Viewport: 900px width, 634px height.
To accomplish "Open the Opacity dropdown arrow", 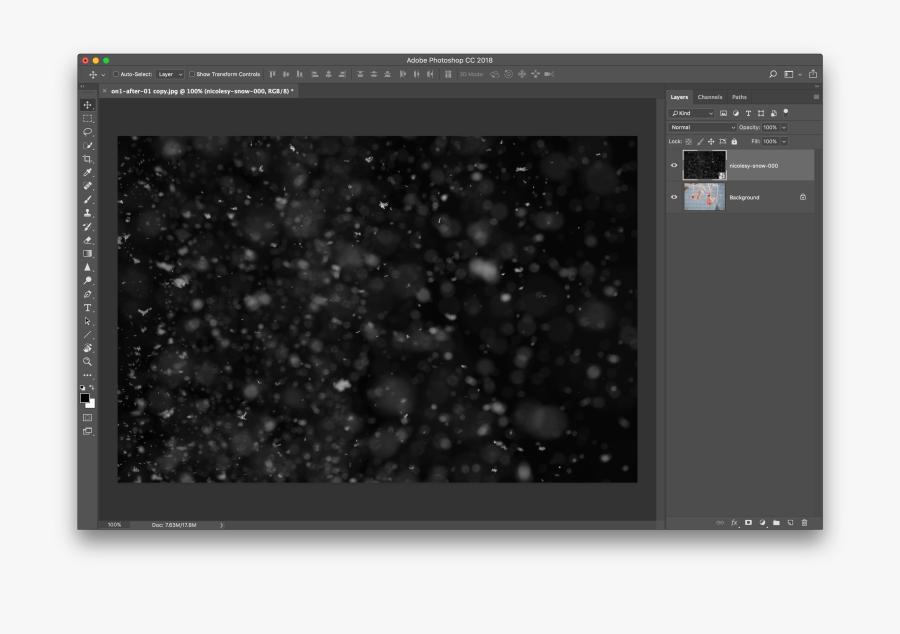I will tap(784, 127).
